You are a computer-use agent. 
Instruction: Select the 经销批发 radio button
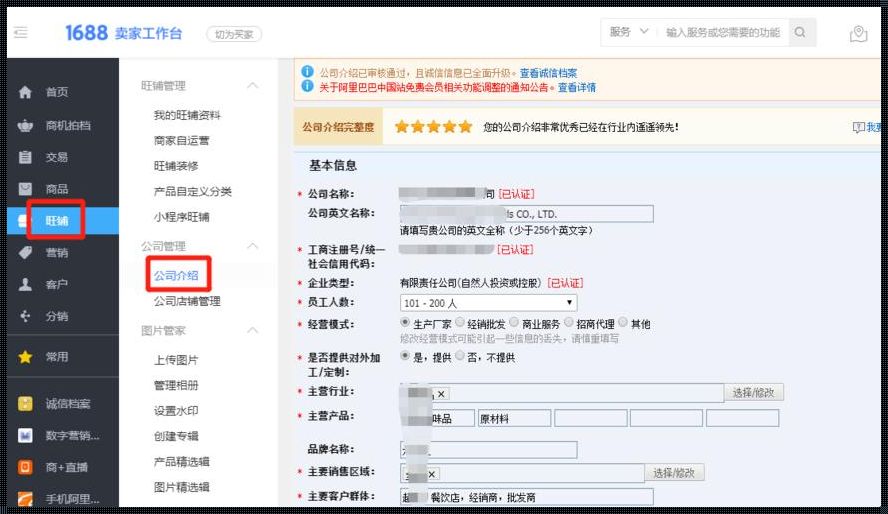pyautogui.click(x=460, y=323)
